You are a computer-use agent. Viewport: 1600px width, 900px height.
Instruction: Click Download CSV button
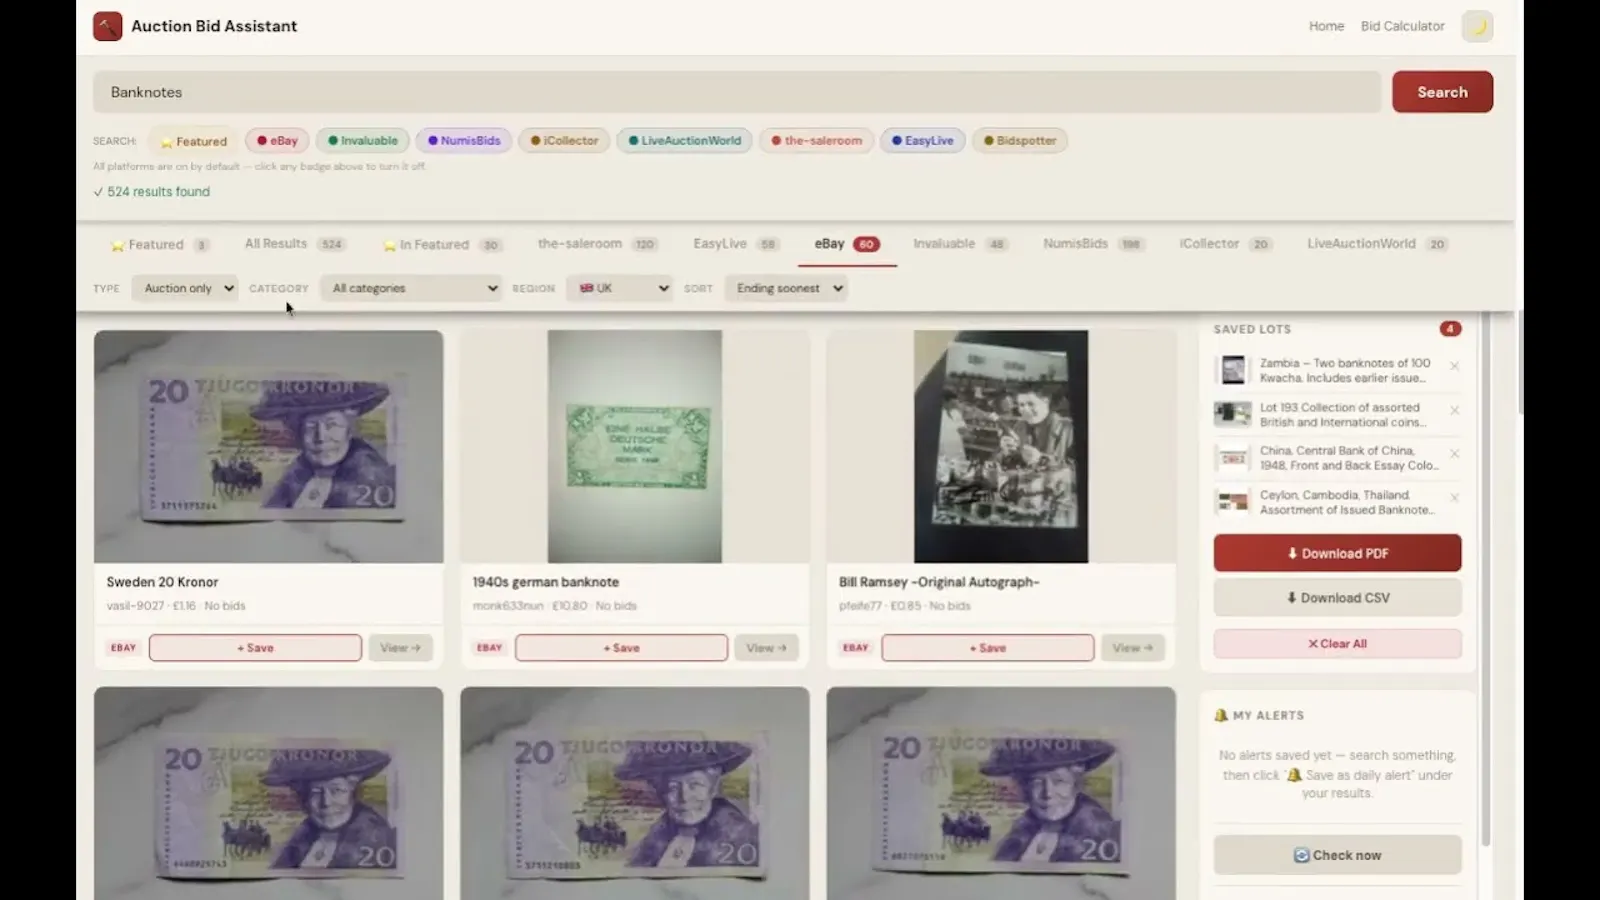(x=1337, y=598)
